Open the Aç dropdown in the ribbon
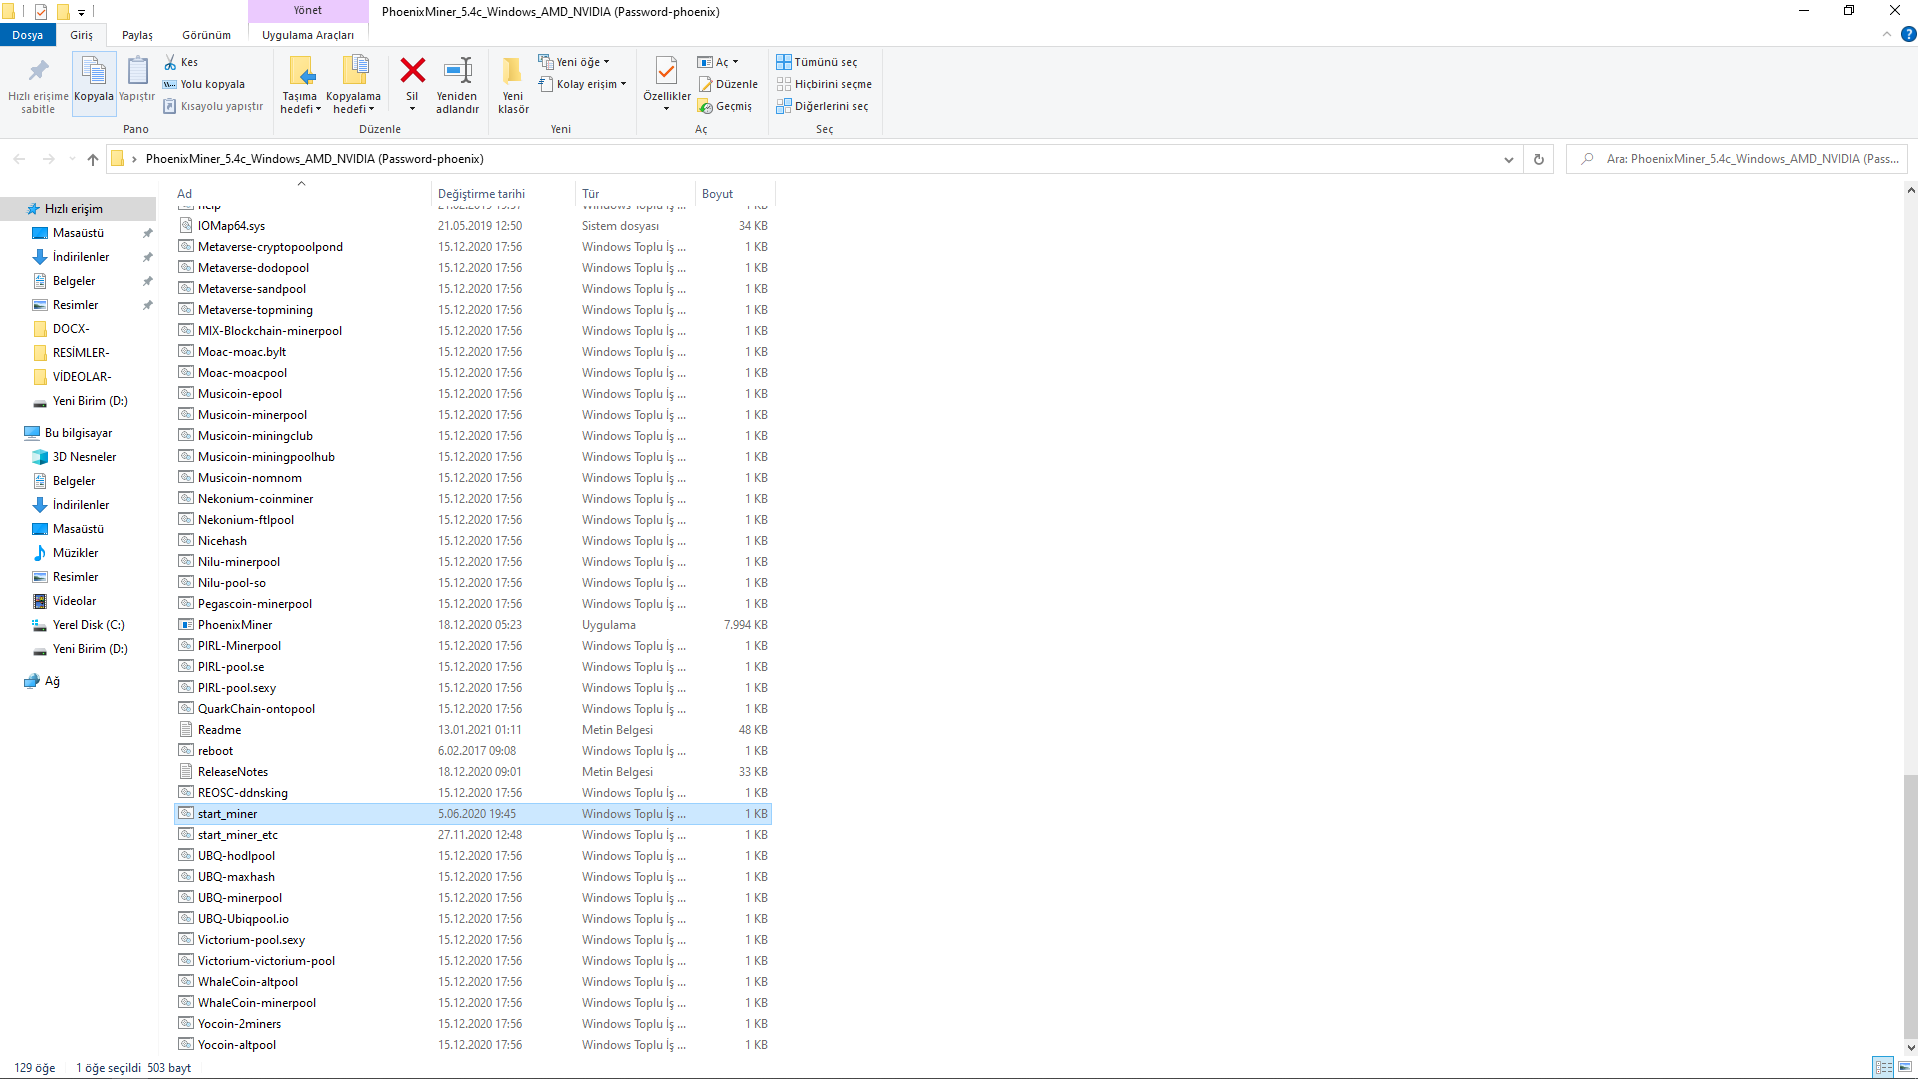The height and width of the screenshot is (1079, 1918). pos(718,62)
